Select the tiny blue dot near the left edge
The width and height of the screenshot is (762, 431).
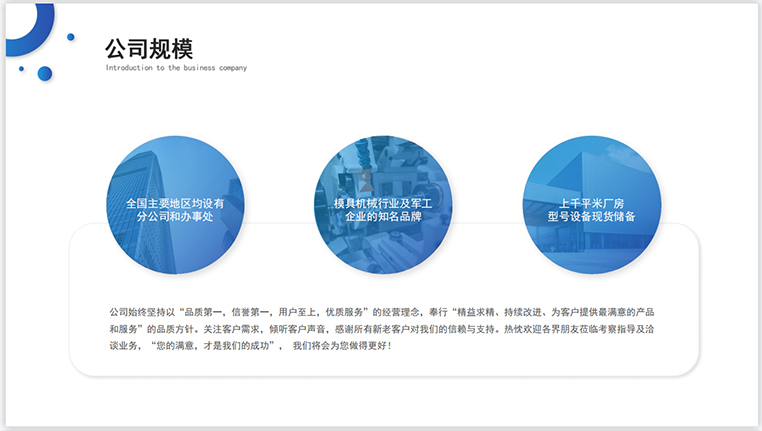[x=21, y=69]
